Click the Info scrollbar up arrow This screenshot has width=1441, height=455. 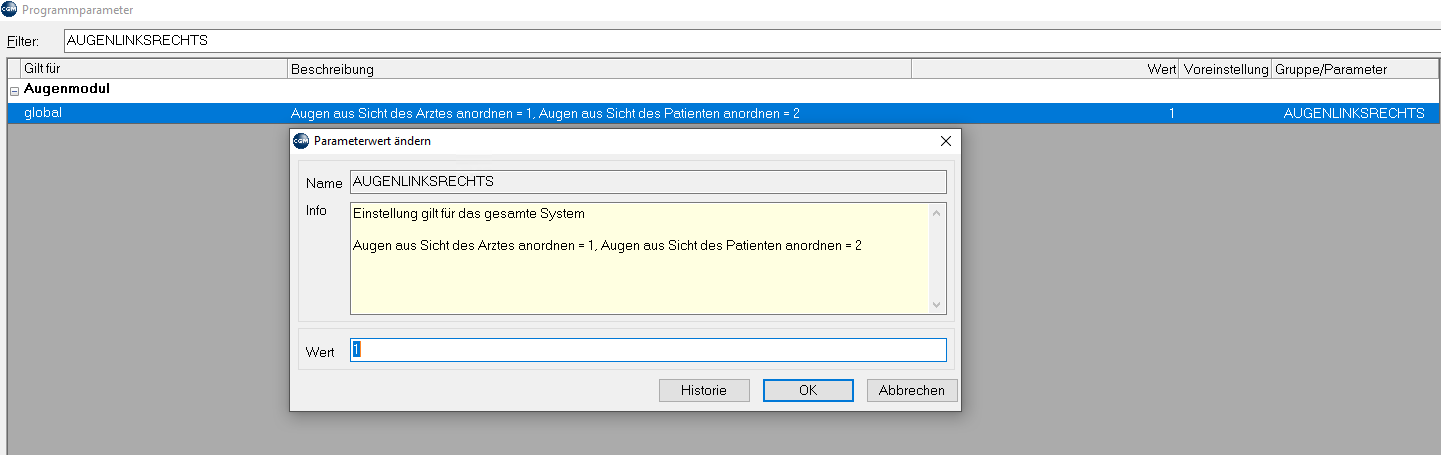[x=937, y=212]
